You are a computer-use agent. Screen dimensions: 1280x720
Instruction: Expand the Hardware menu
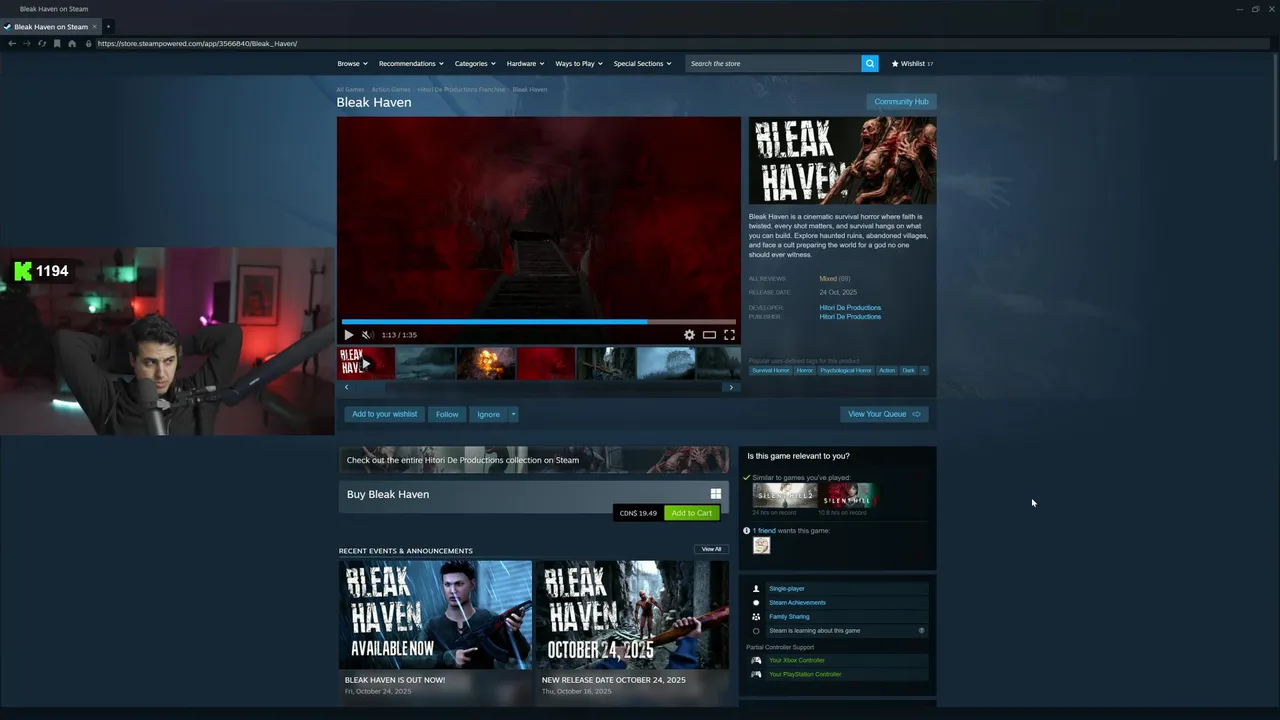525,63
